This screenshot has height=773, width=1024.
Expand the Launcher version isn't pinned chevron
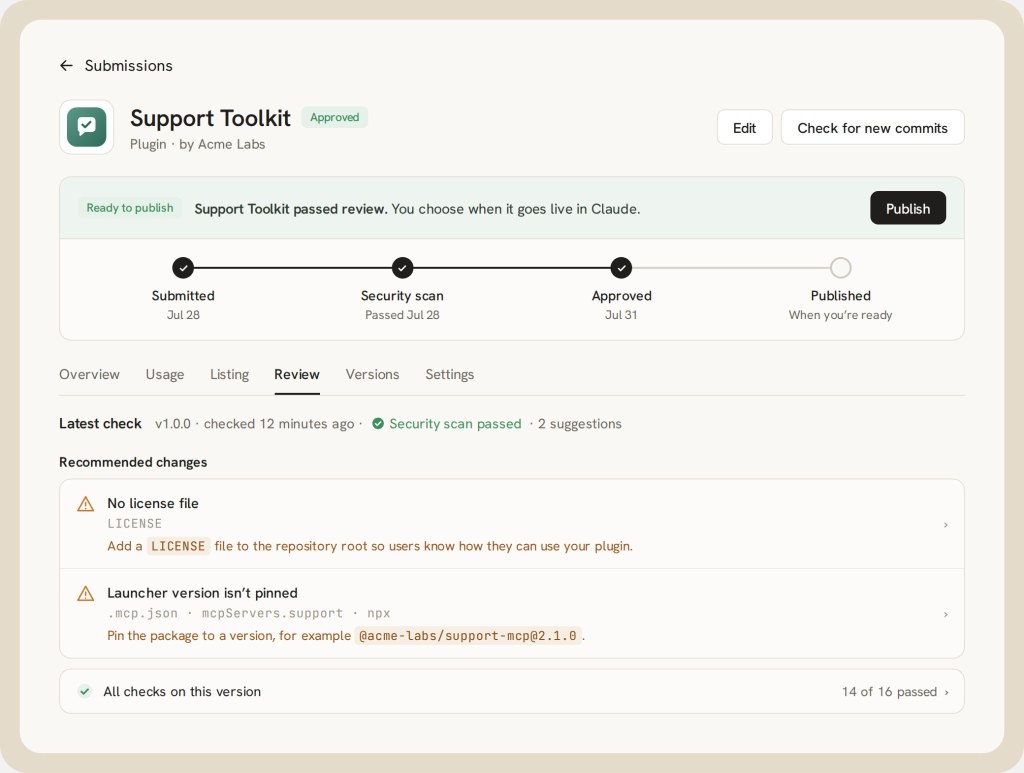click(x=946, y=614)
